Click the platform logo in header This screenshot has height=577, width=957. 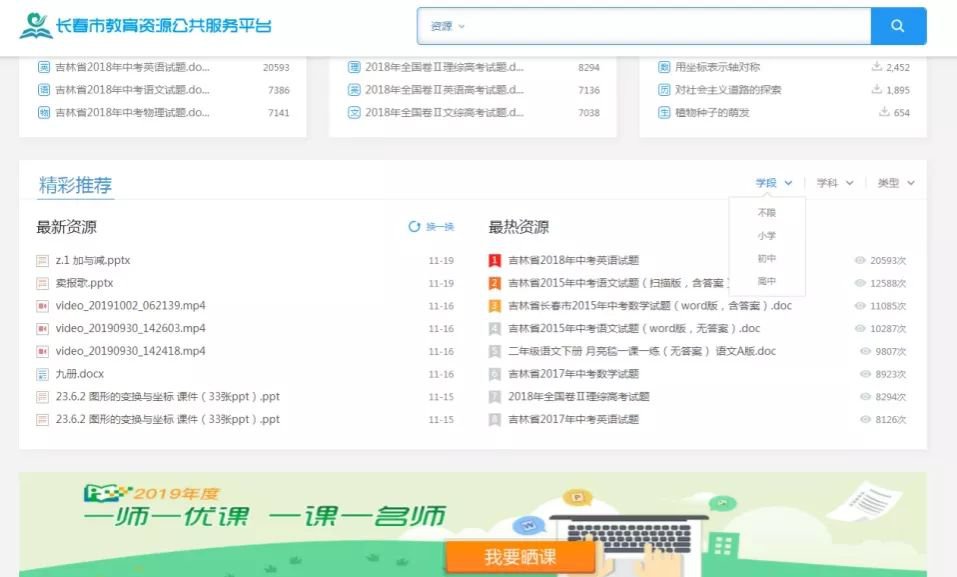(x=36, y=26)
